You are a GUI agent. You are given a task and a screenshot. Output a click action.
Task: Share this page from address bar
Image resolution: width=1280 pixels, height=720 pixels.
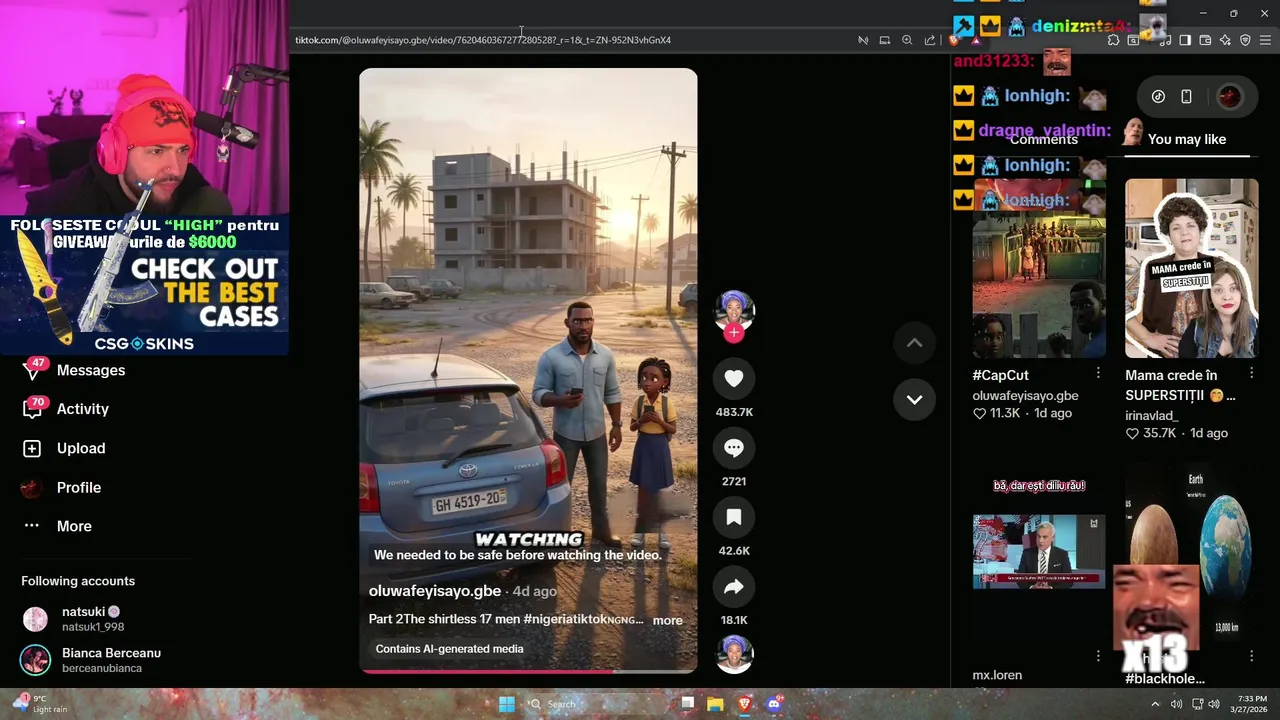tap(930, 40)
